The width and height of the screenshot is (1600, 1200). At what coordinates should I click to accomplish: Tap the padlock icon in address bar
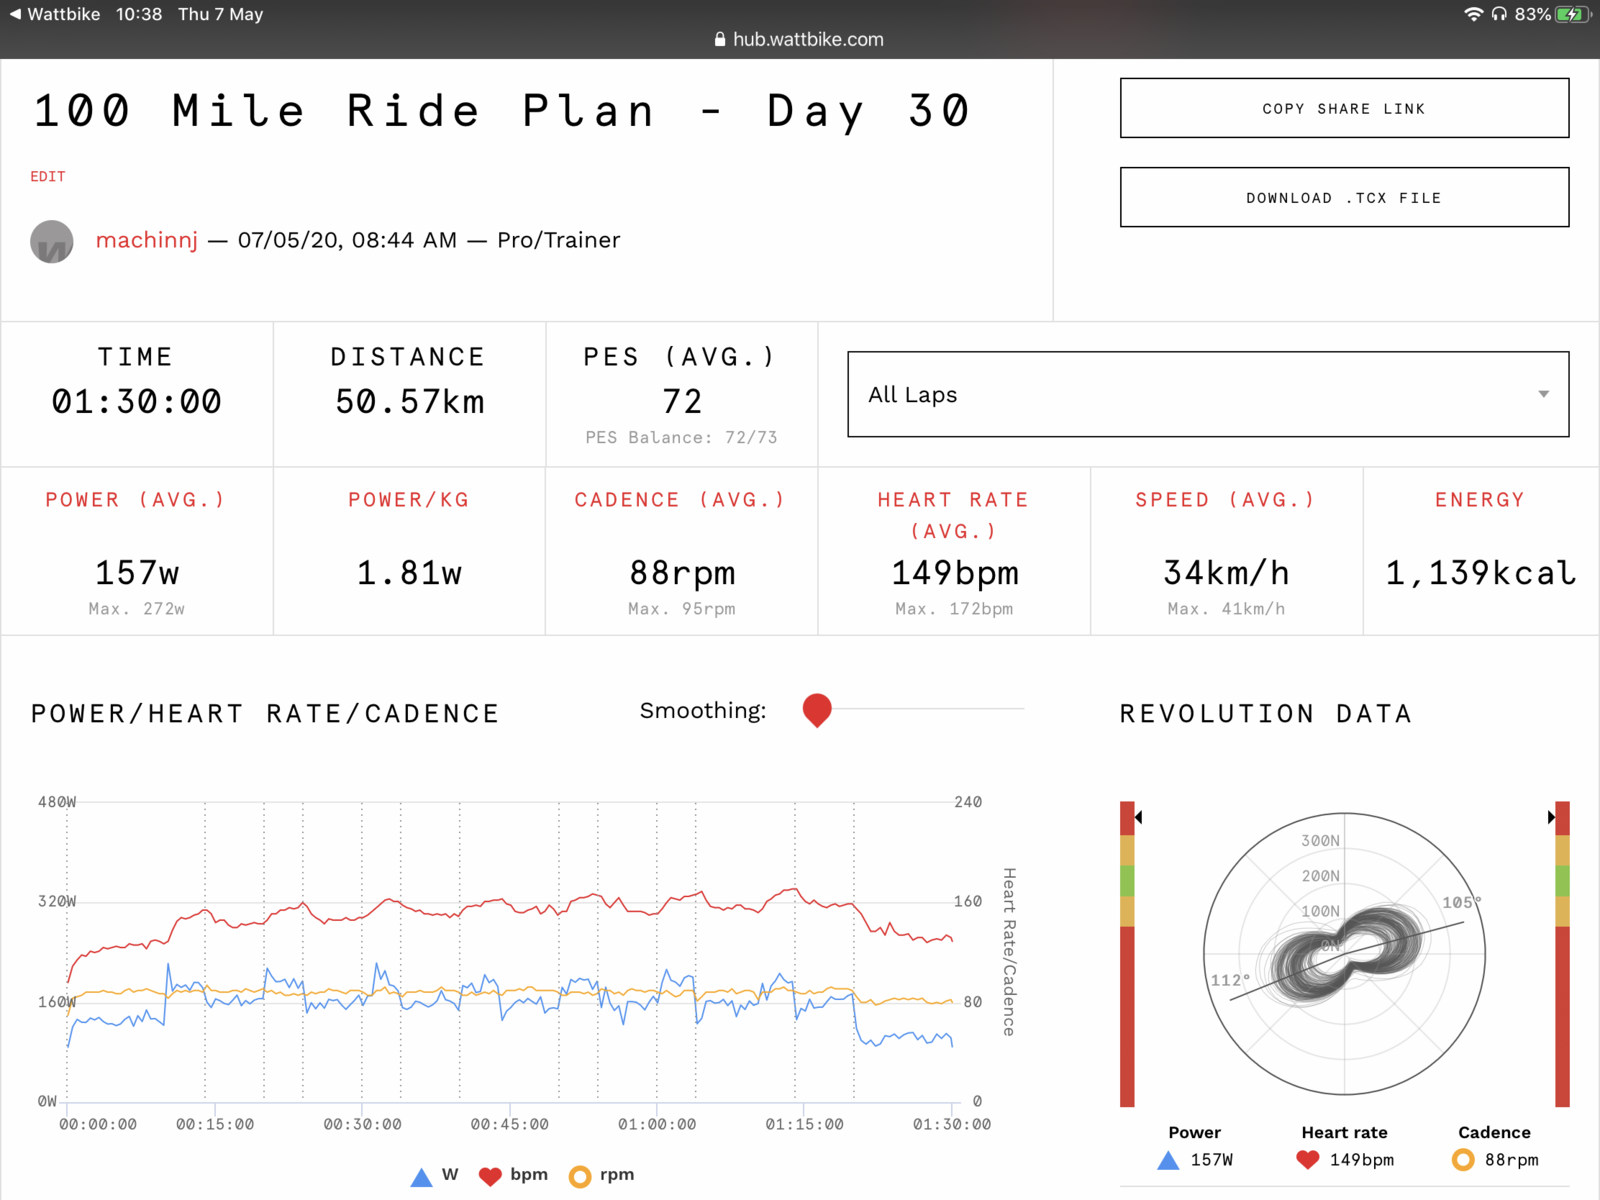pos(720,40)
